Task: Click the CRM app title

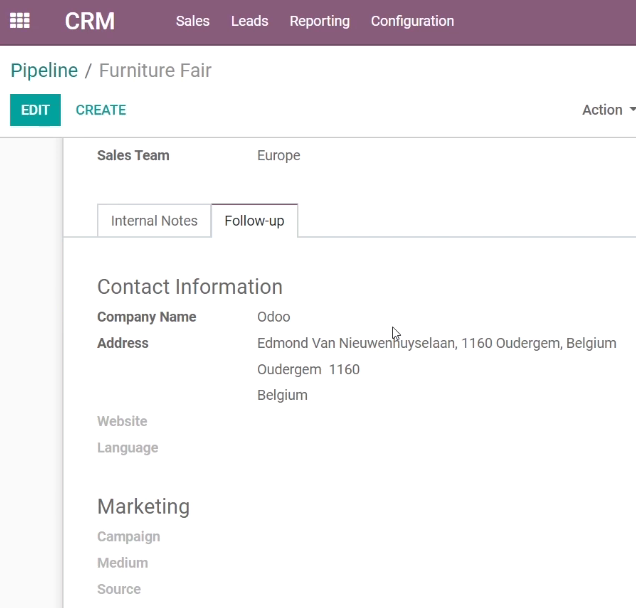Action: (x=90, y=21)
